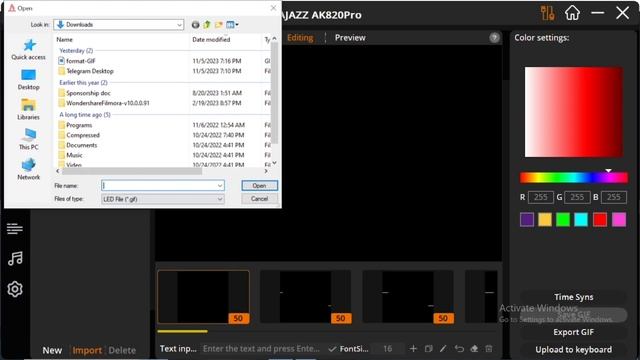Screen dimensions: 640x360
Task: Select Quick access in places bar
Action: click(29, 49)
